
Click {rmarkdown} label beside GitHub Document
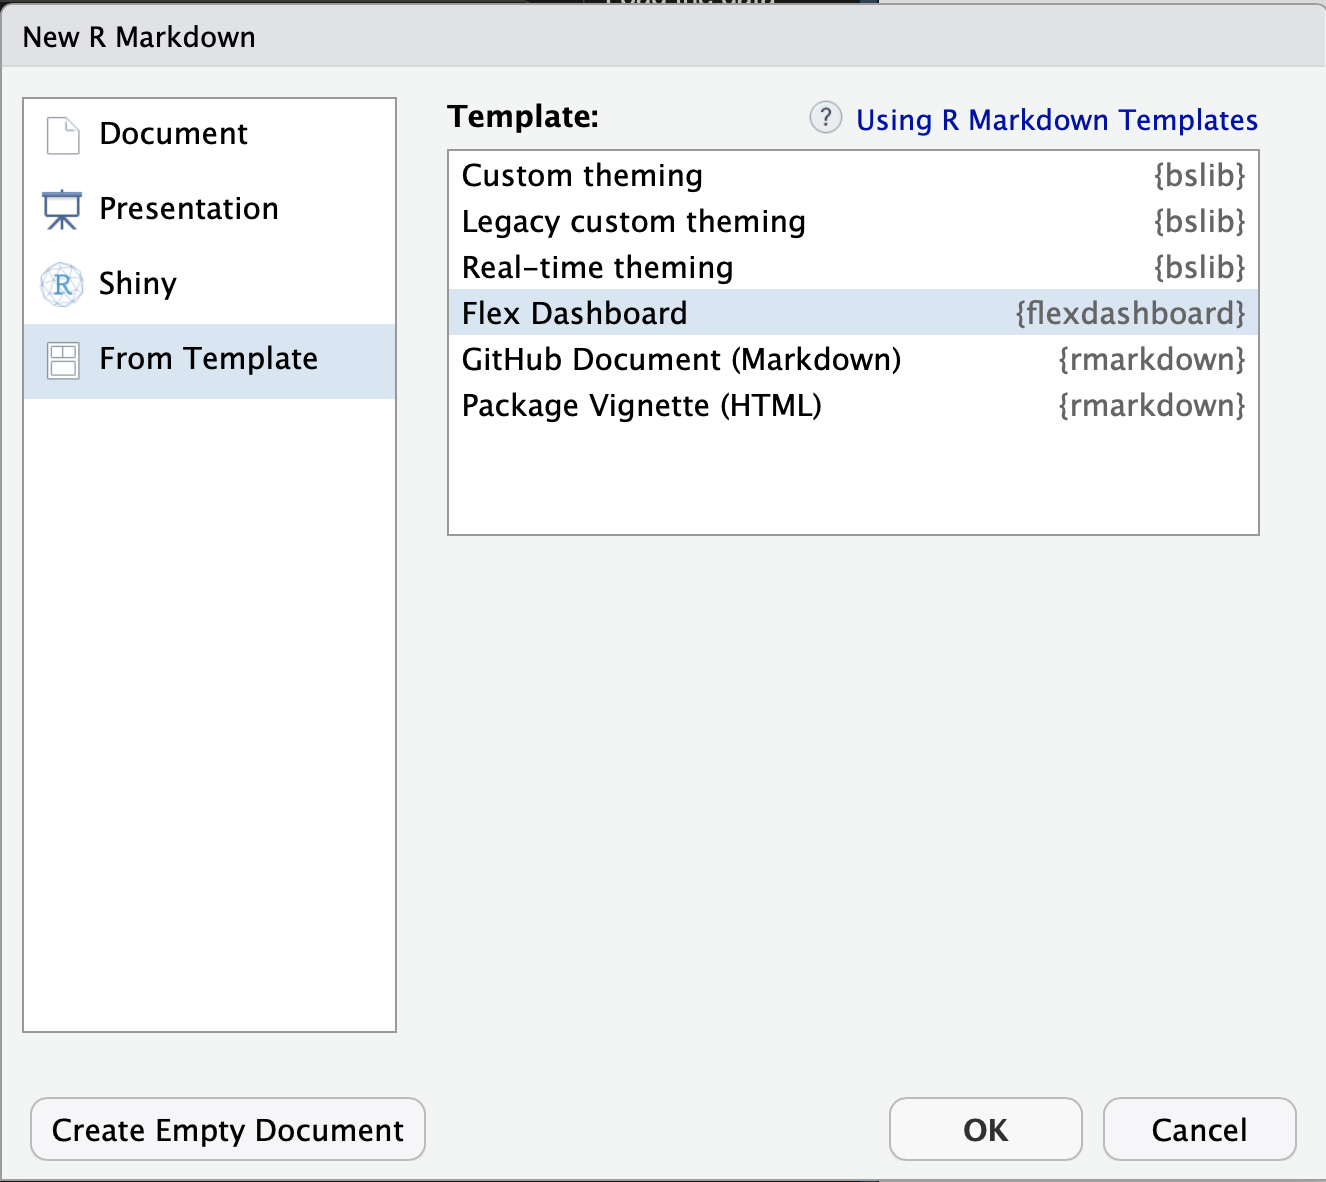1152,360
